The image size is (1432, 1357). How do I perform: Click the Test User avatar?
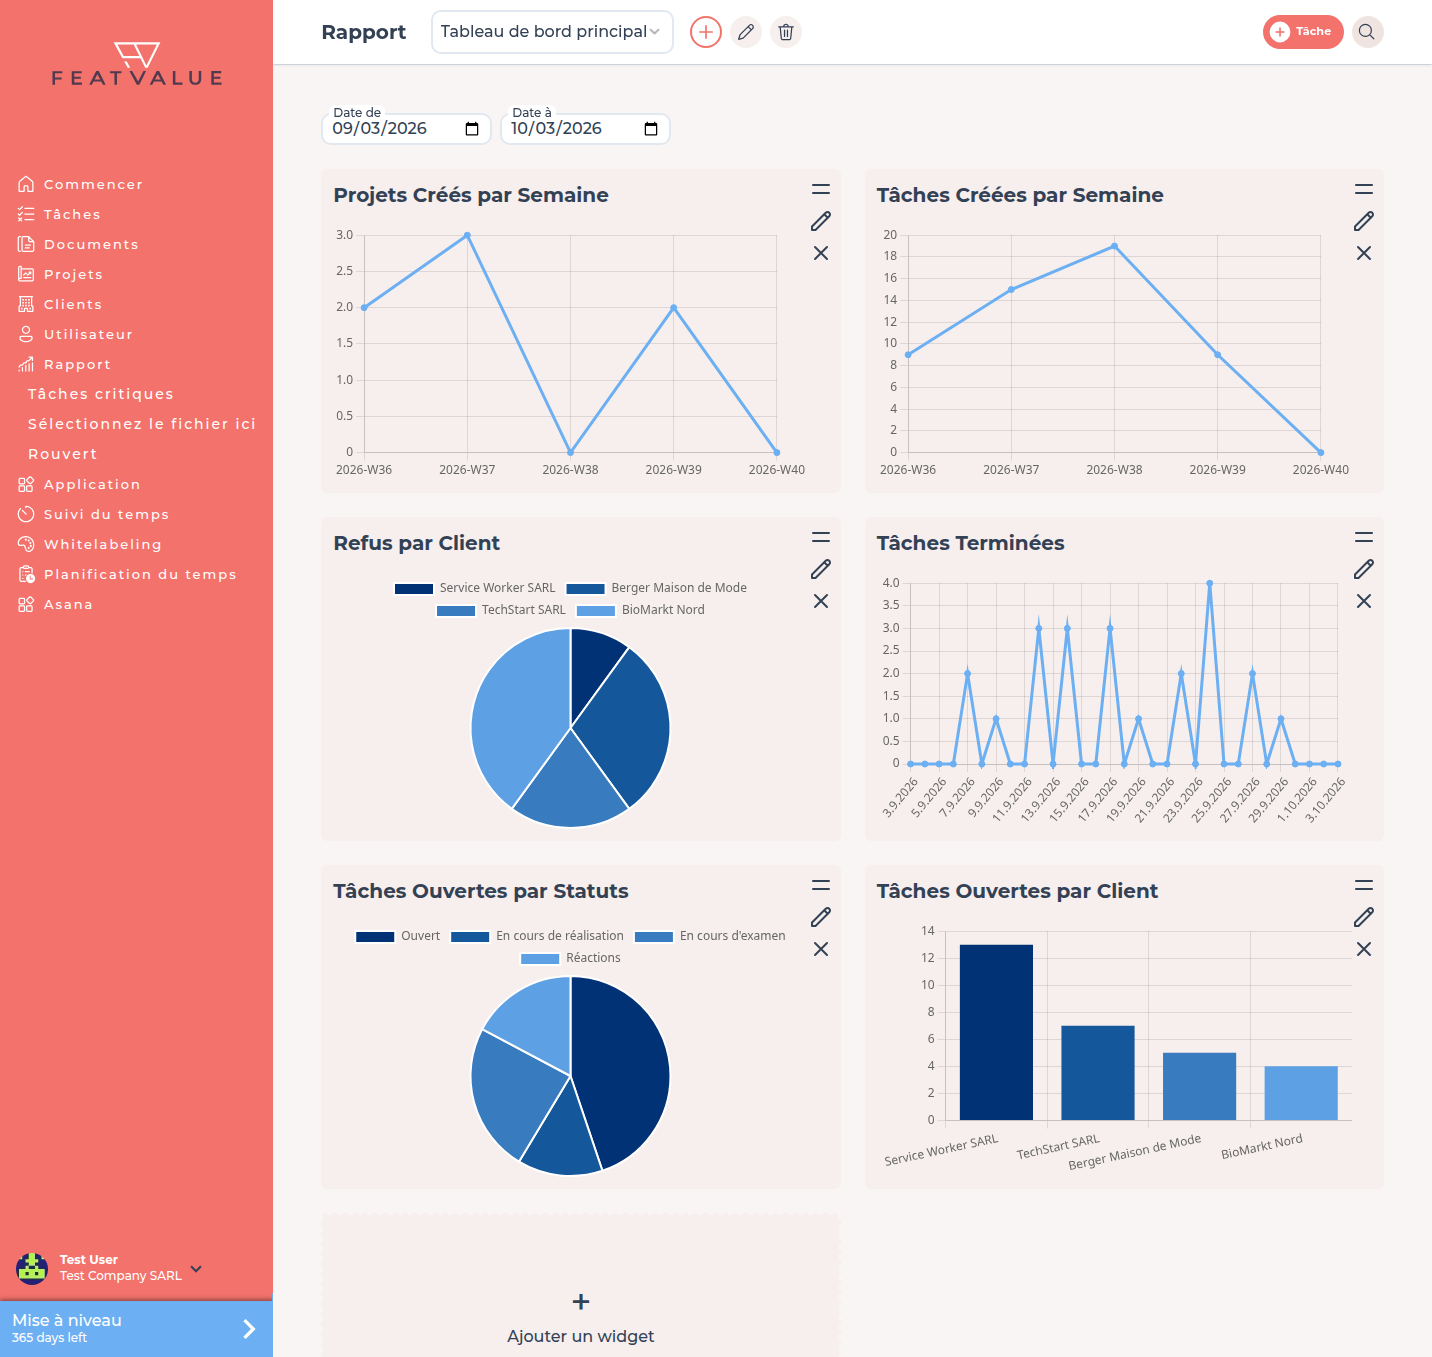pos(32,1268)
